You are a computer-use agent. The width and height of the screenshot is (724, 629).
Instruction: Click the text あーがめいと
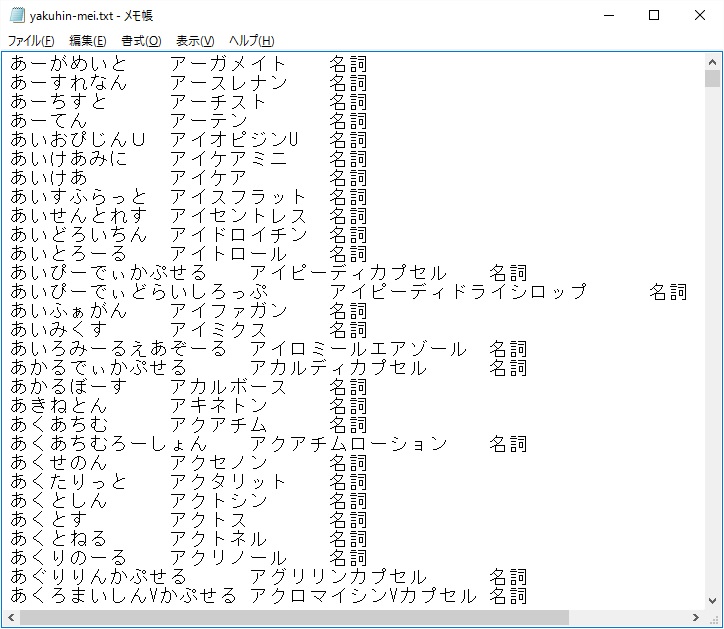click(68, 64)
